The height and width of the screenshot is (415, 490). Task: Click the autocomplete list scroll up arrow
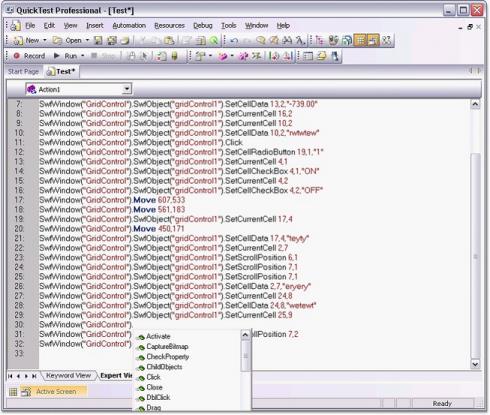[245, 335]
